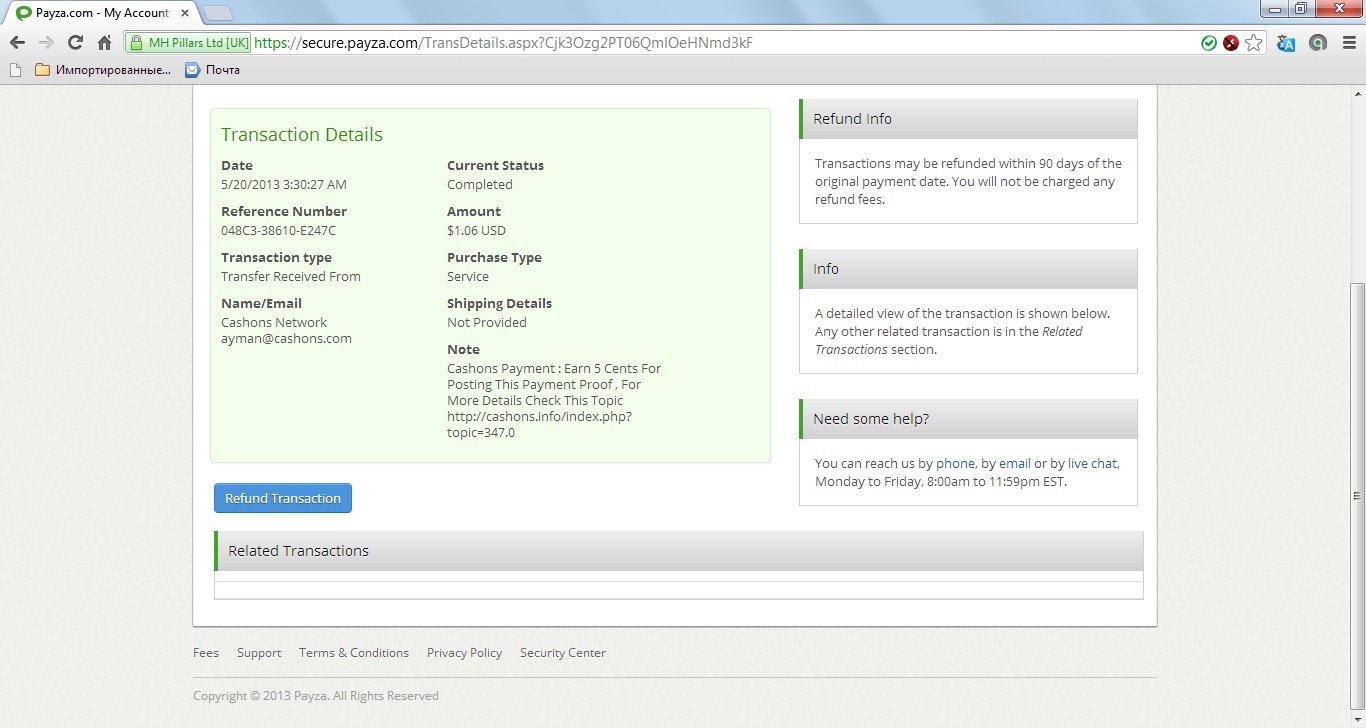
Task: Click the browser forward arrow
Action: tap(46, 43)
